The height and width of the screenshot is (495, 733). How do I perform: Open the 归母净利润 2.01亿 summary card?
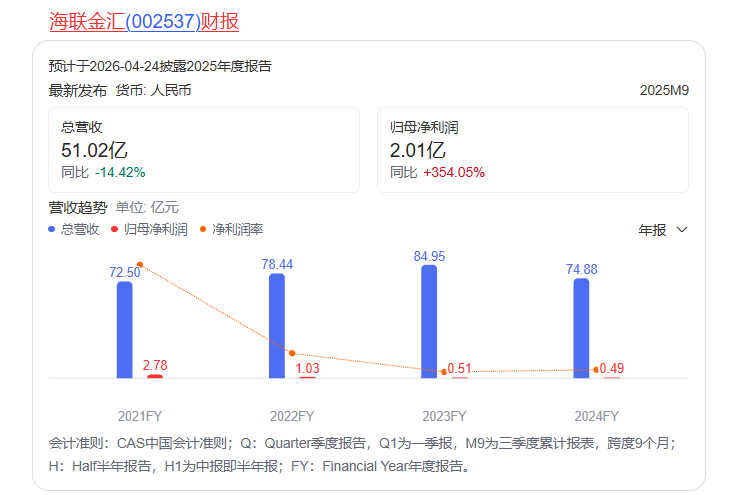point(532,149)
